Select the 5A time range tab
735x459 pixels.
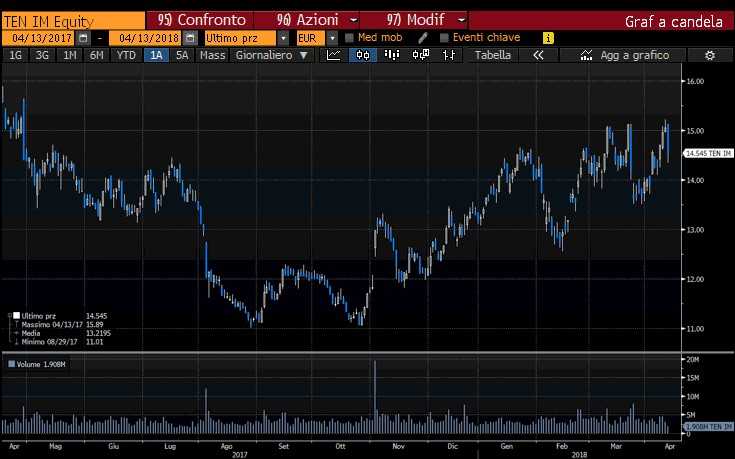click(182, 55)
